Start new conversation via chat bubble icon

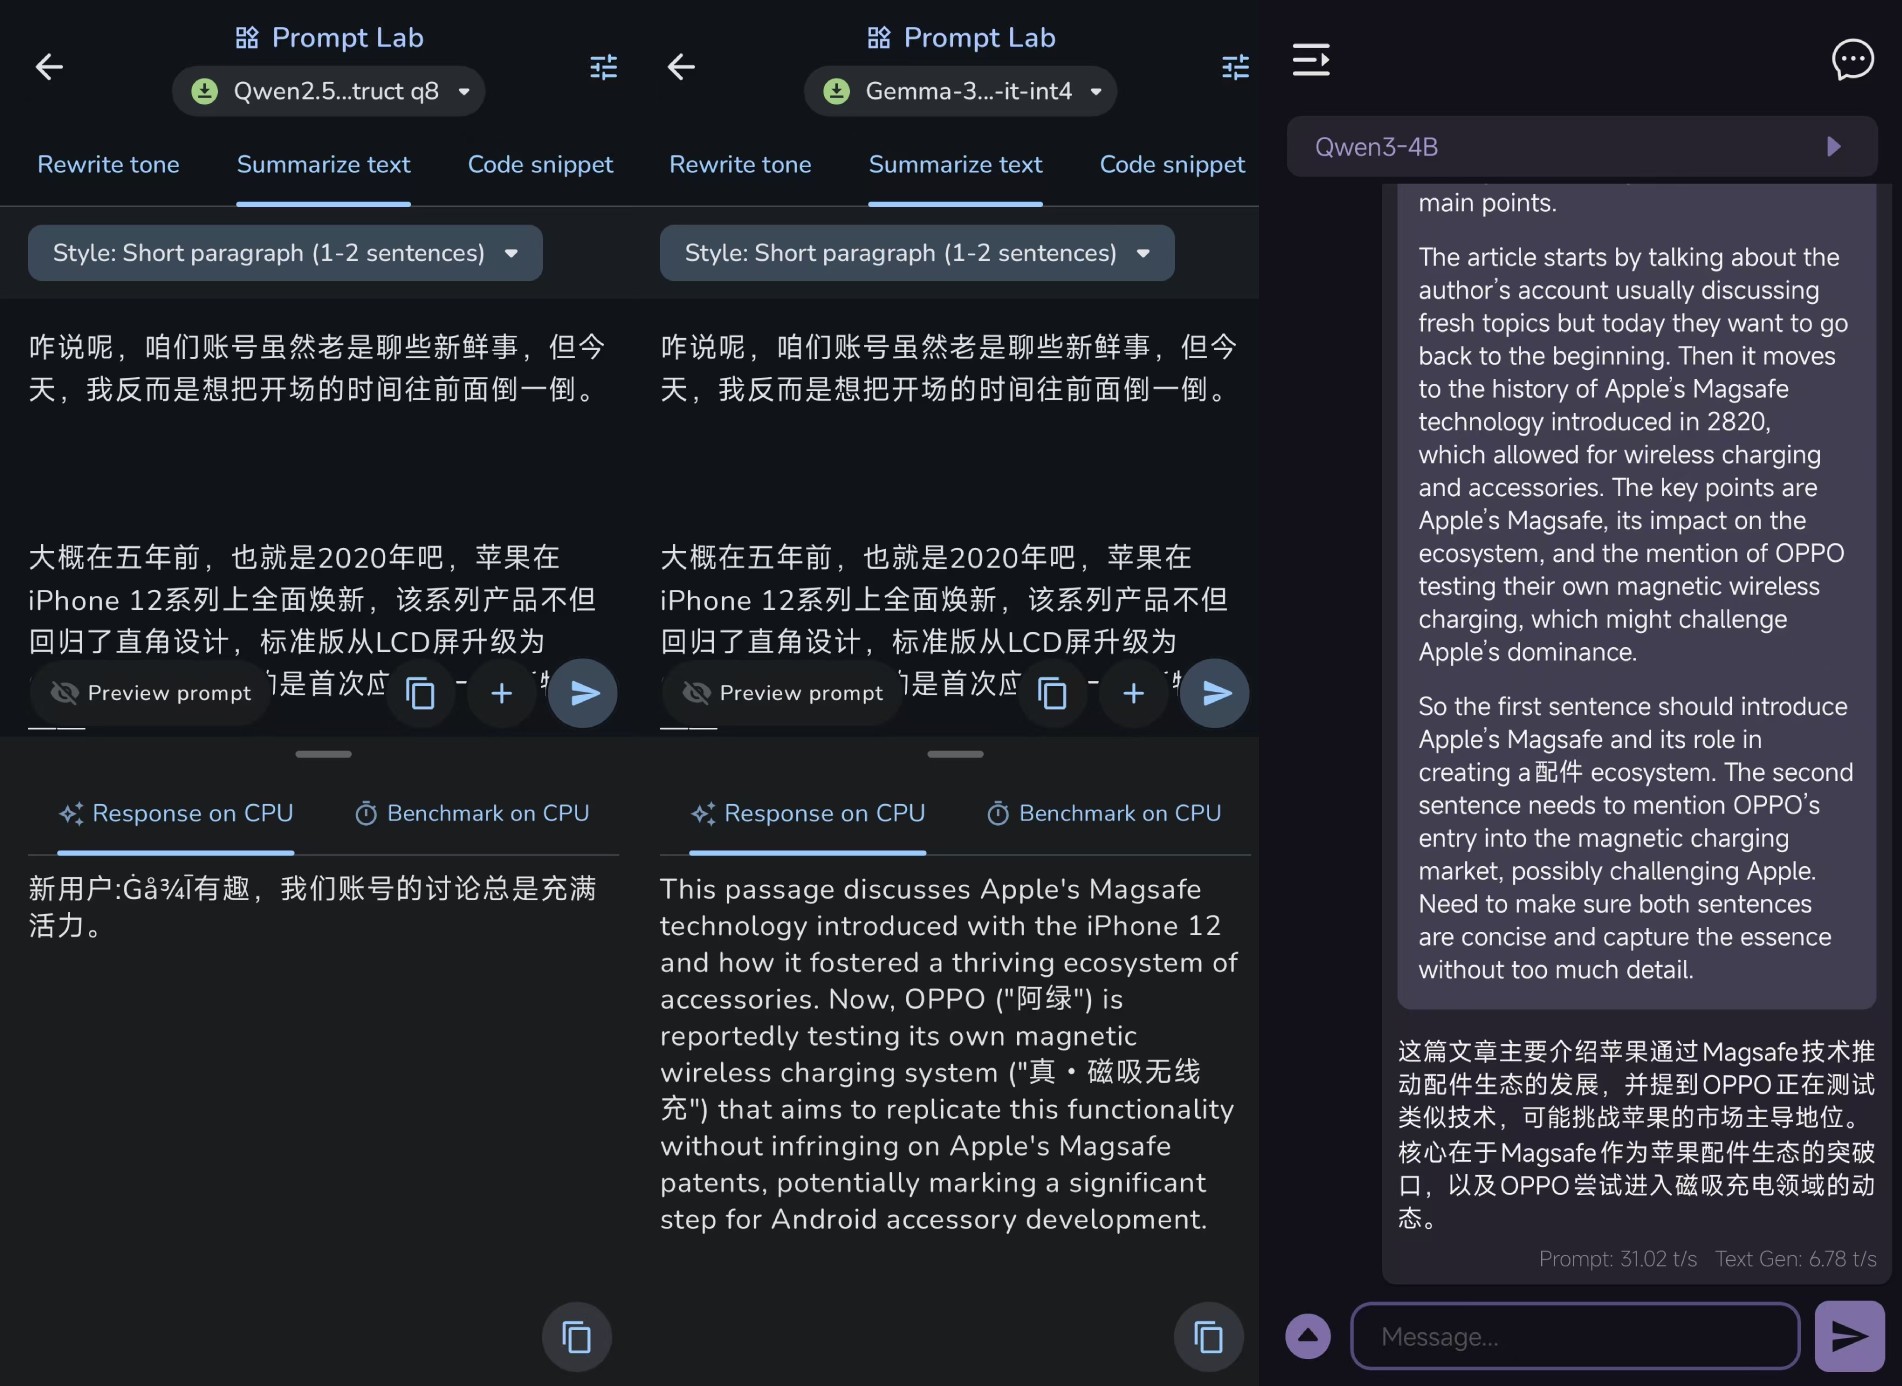point(1852,60)
